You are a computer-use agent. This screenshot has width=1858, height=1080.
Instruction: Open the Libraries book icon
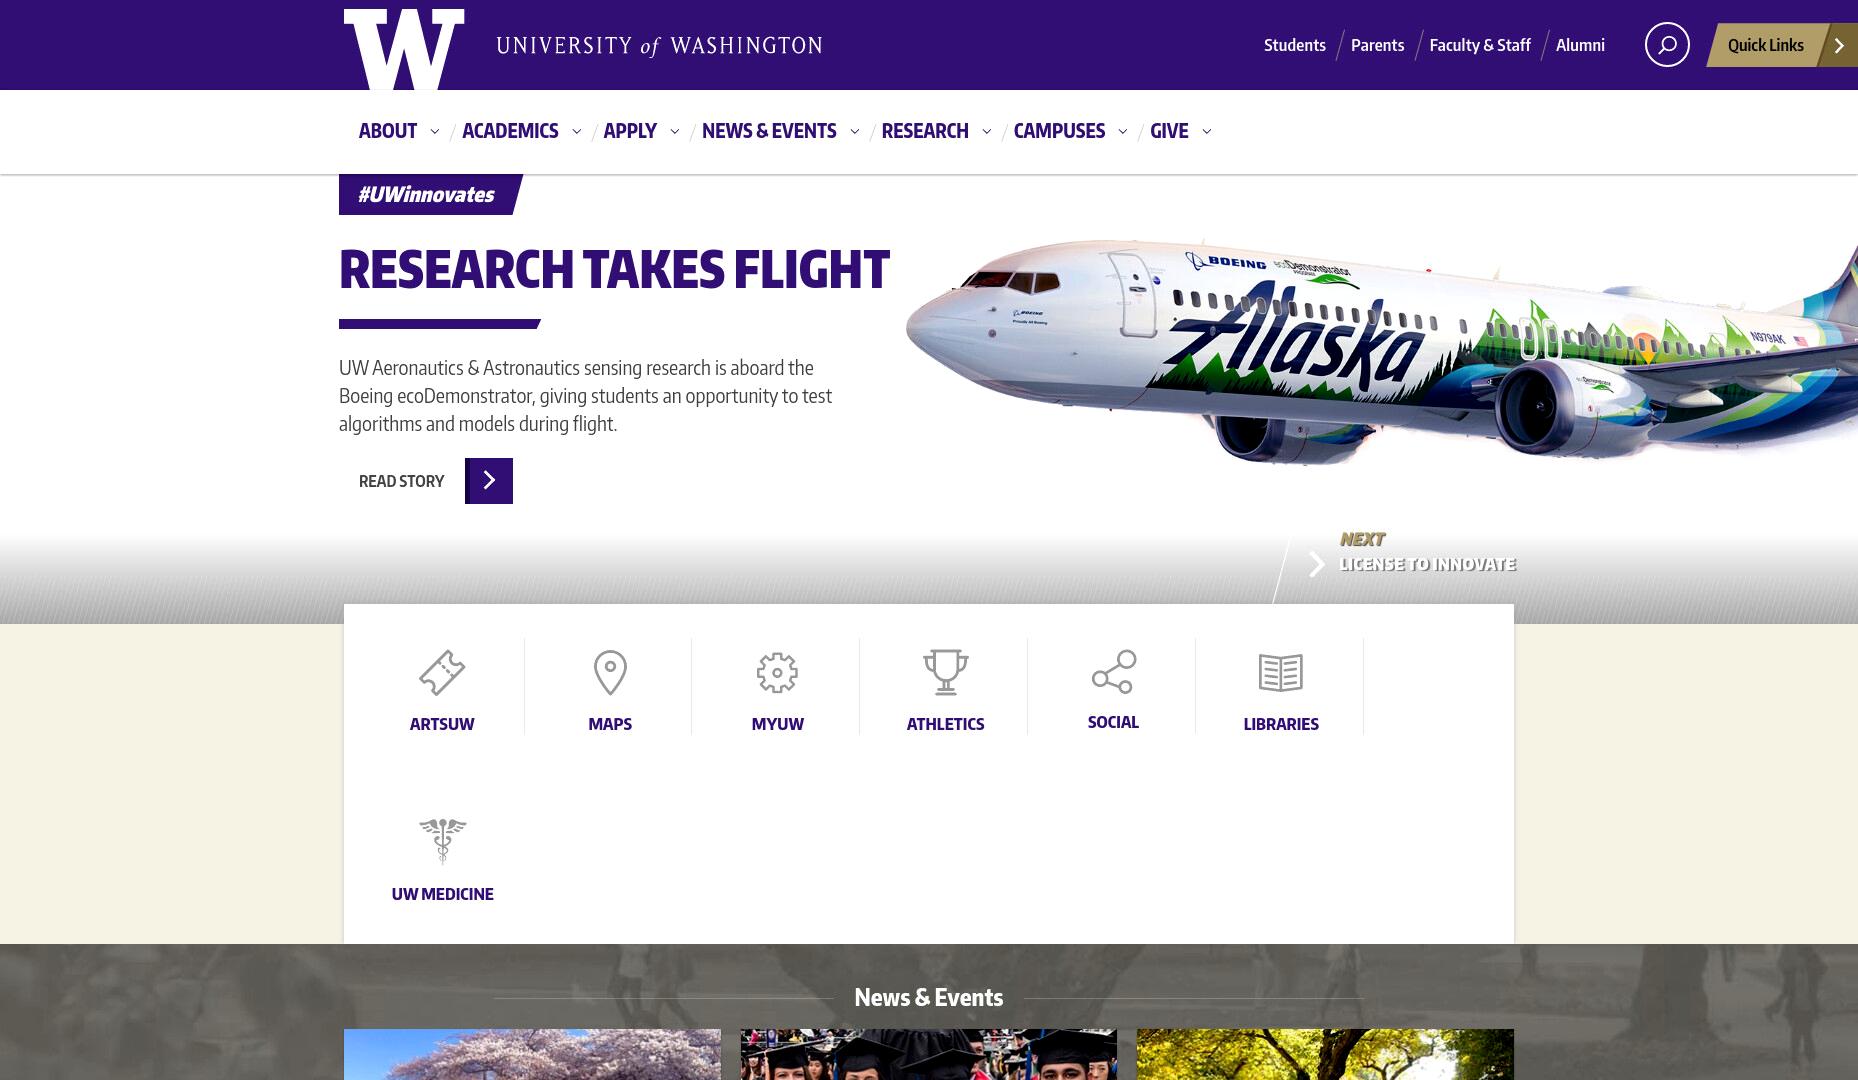point(1281,673)
